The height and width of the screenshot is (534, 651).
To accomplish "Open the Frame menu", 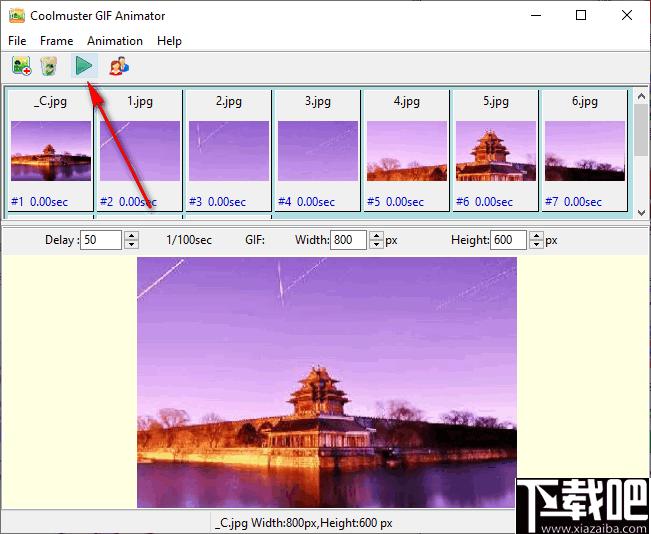I will pos(56,41).
